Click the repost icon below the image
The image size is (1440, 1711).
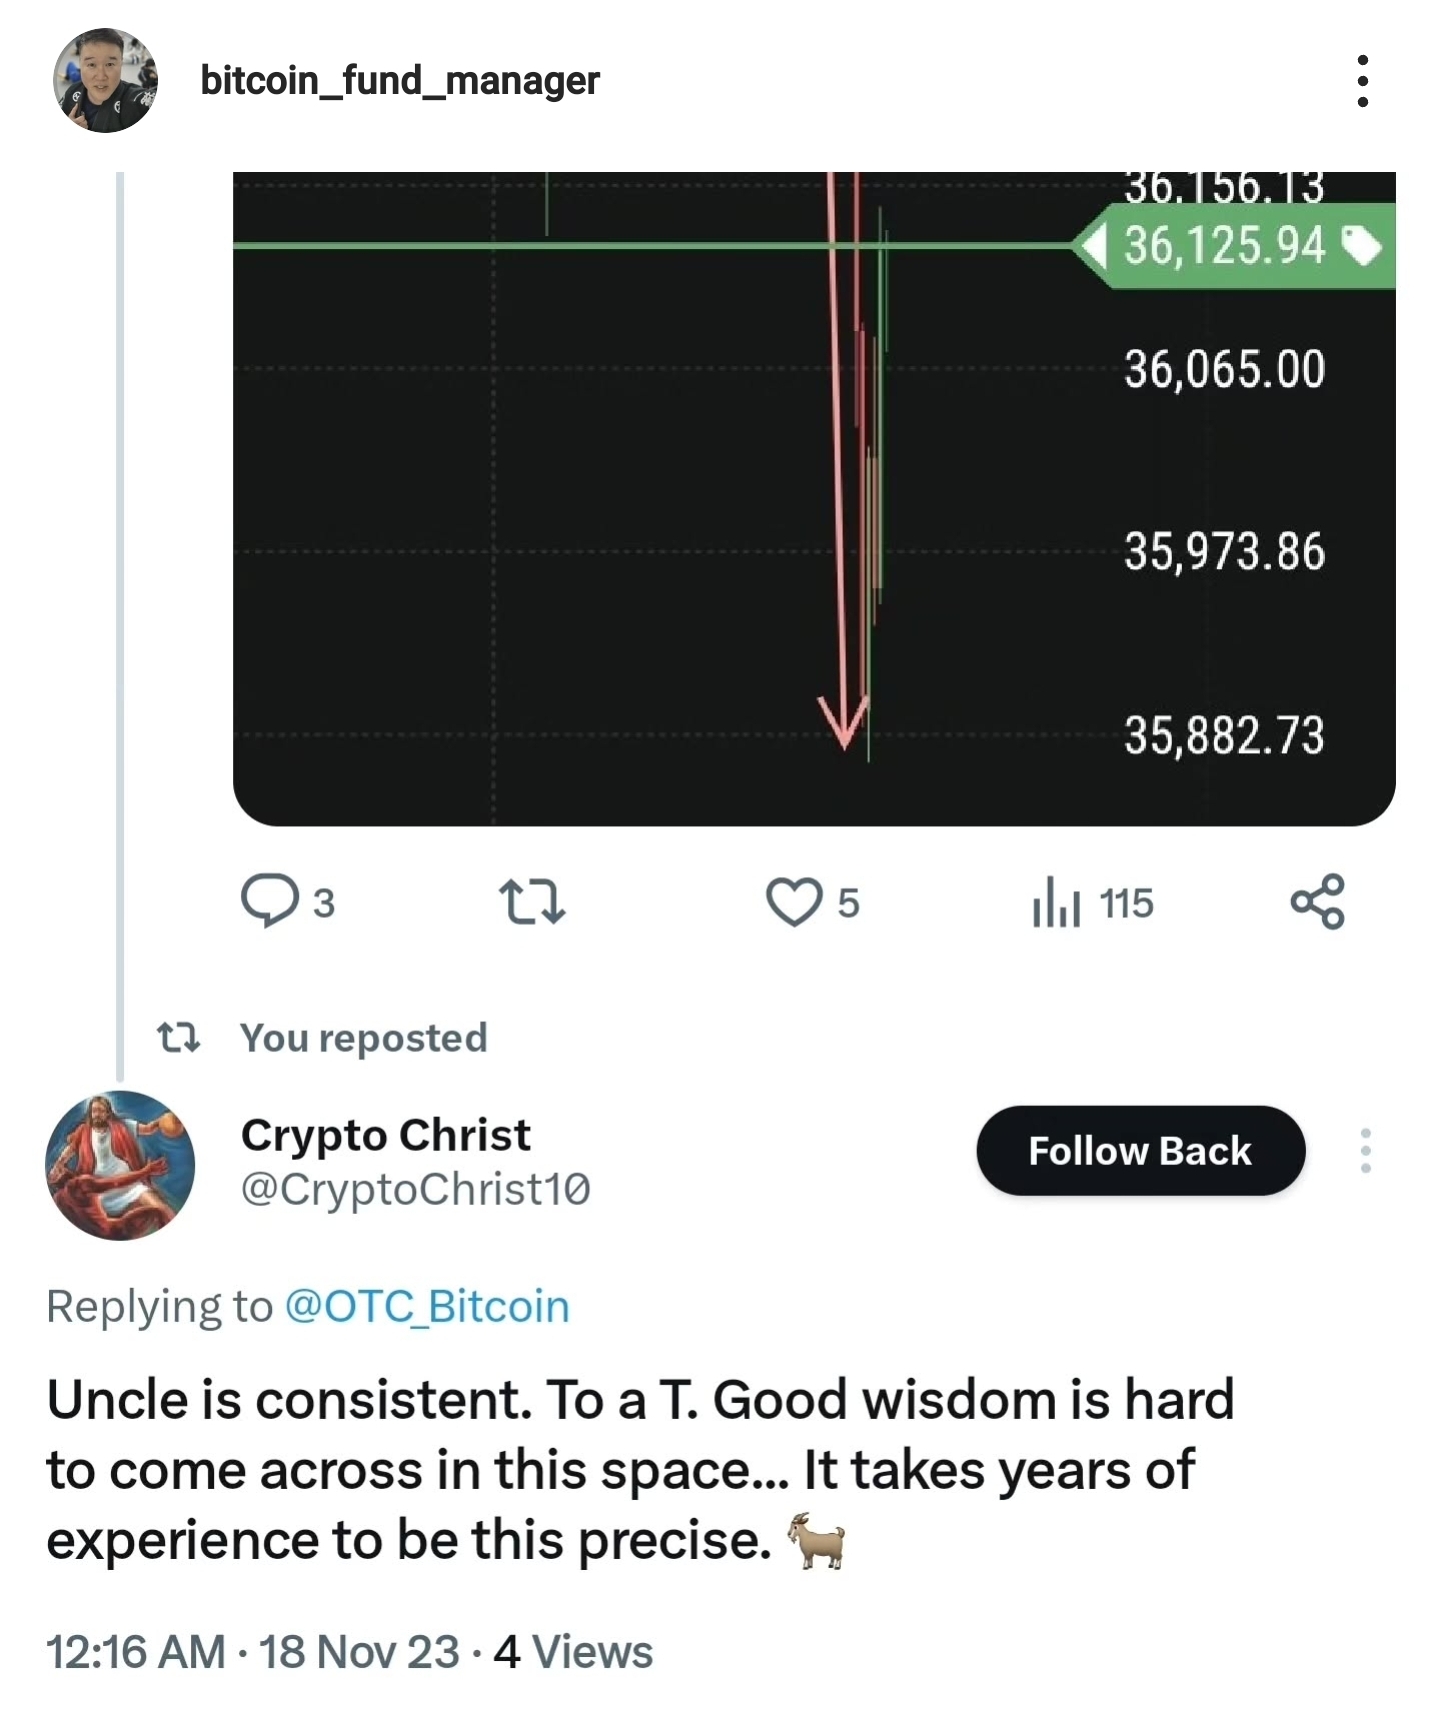[533, 903]
